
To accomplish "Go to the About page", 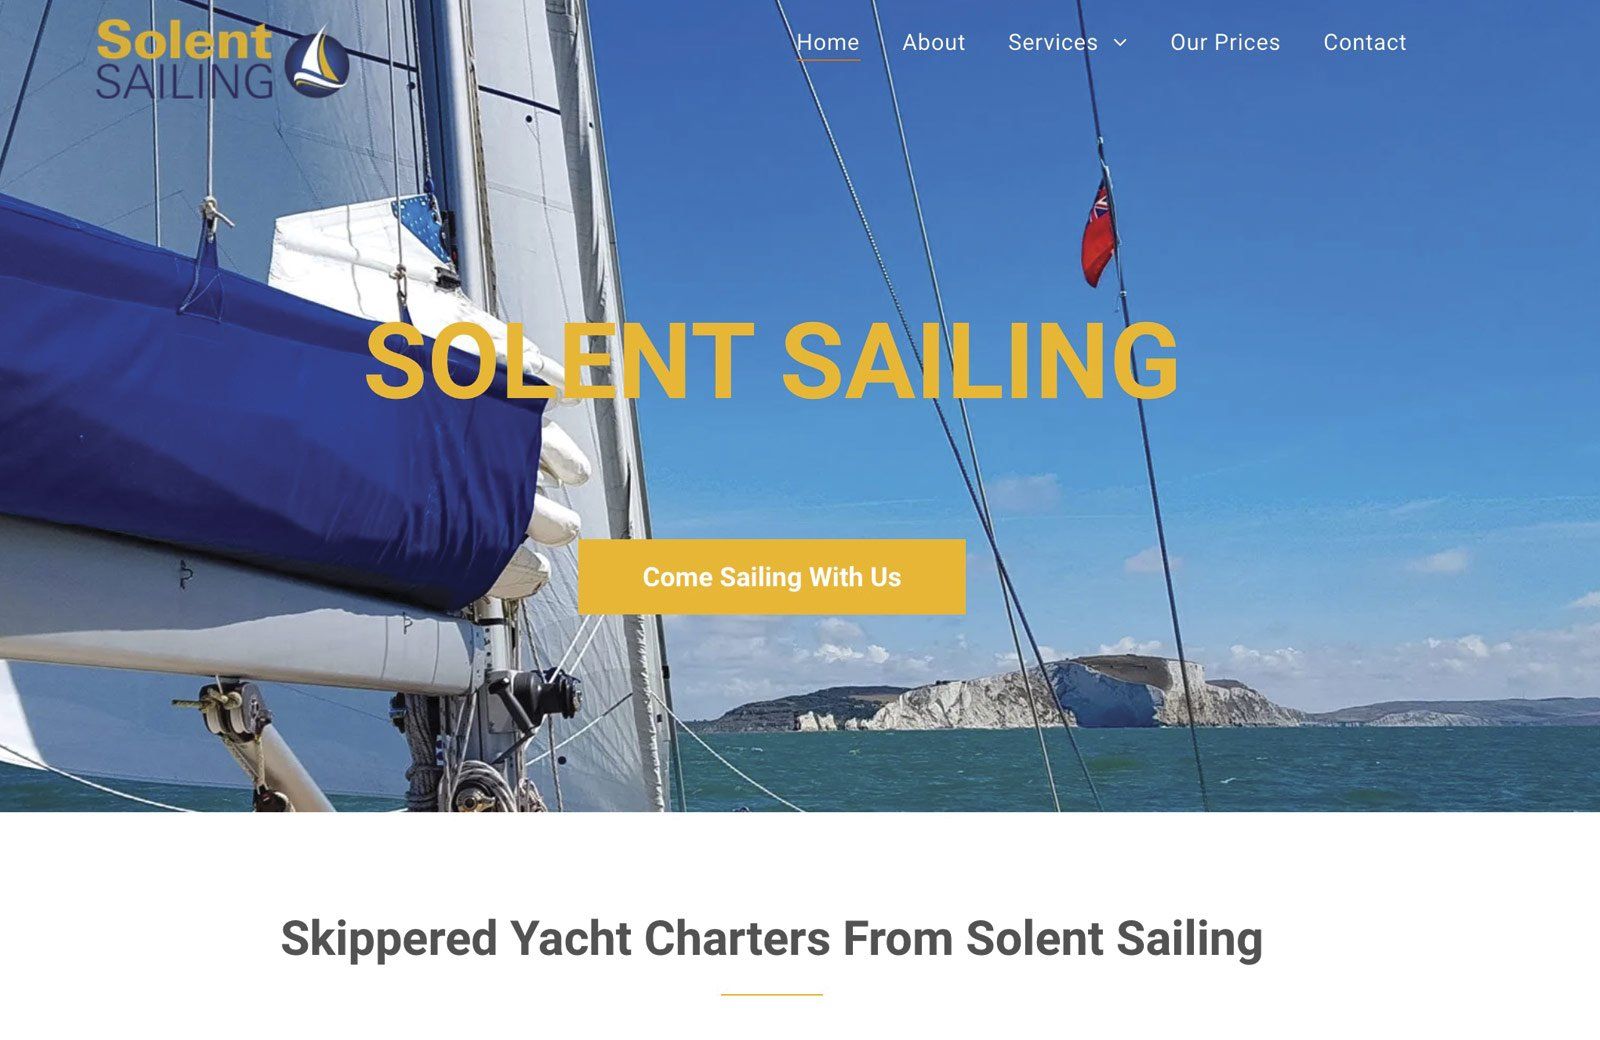I will click(x=933, y=42).
